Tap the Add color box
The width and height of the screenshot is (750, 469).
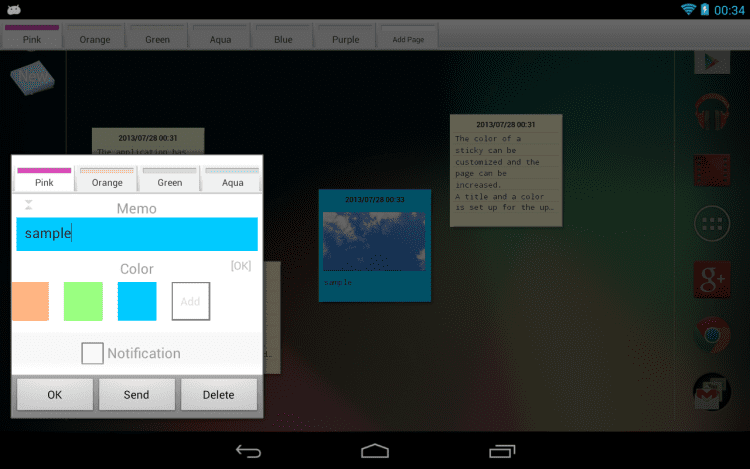point(190,301)
